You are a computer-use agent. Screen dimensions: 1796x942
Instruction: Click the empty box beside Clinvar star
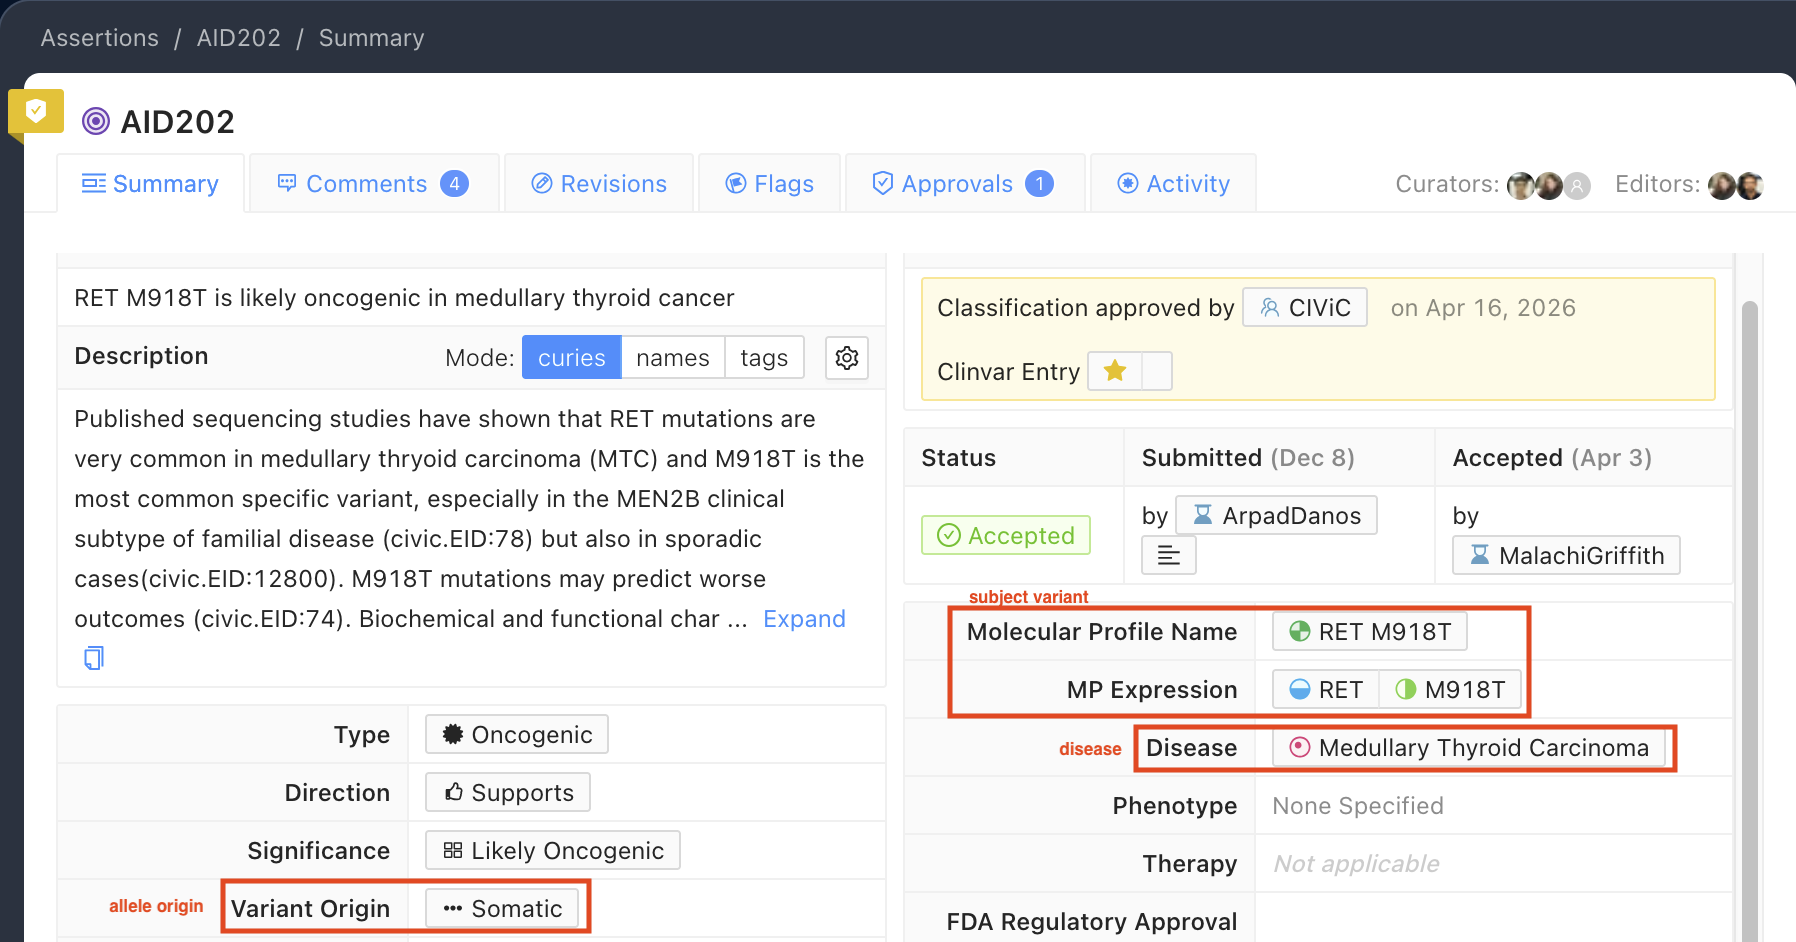pos(1157,371)
